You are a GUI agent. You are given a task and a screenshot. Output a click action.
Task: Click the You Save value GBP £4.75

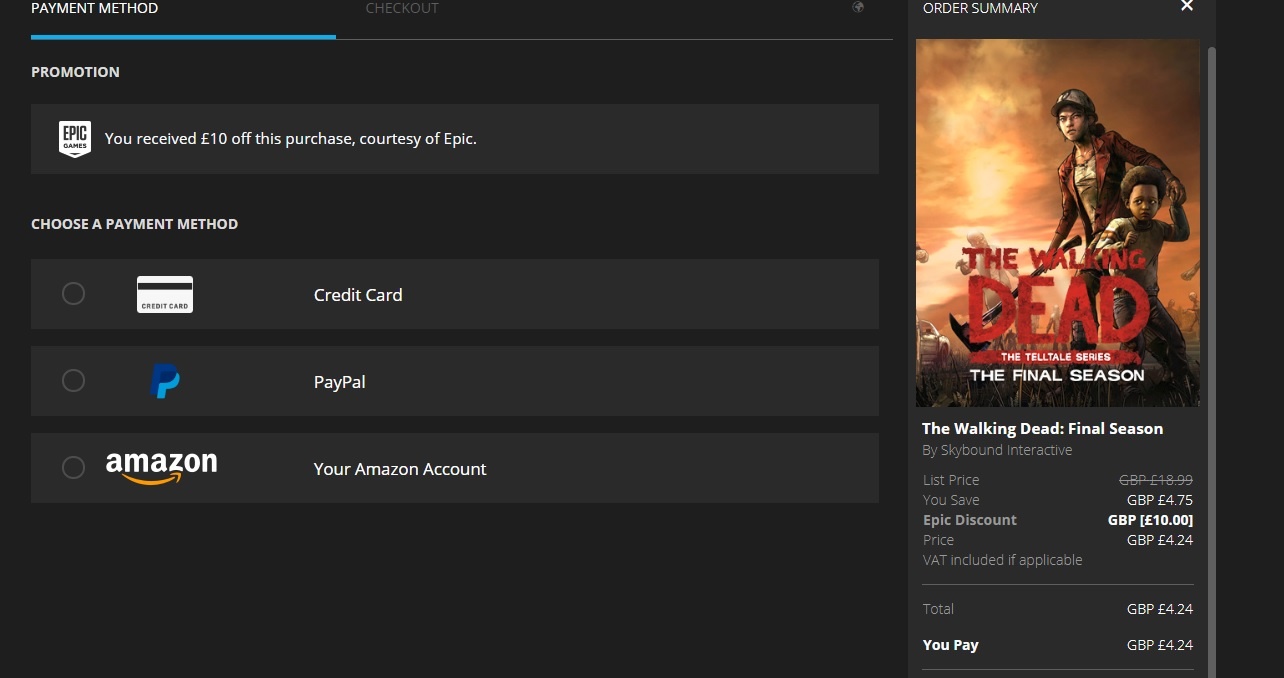(x=1160, y=500)
